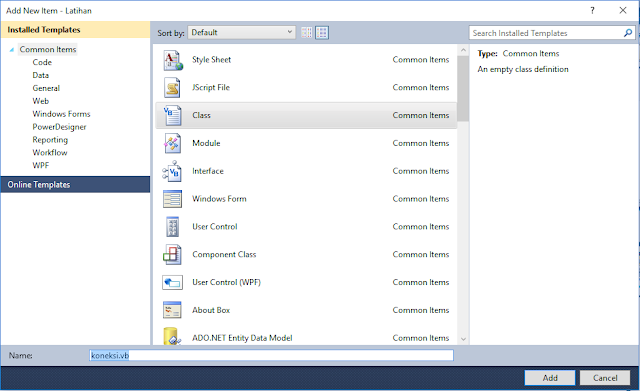Select the Interface template icon
Viewport: 640px width, 391px height.
point(172,171)
